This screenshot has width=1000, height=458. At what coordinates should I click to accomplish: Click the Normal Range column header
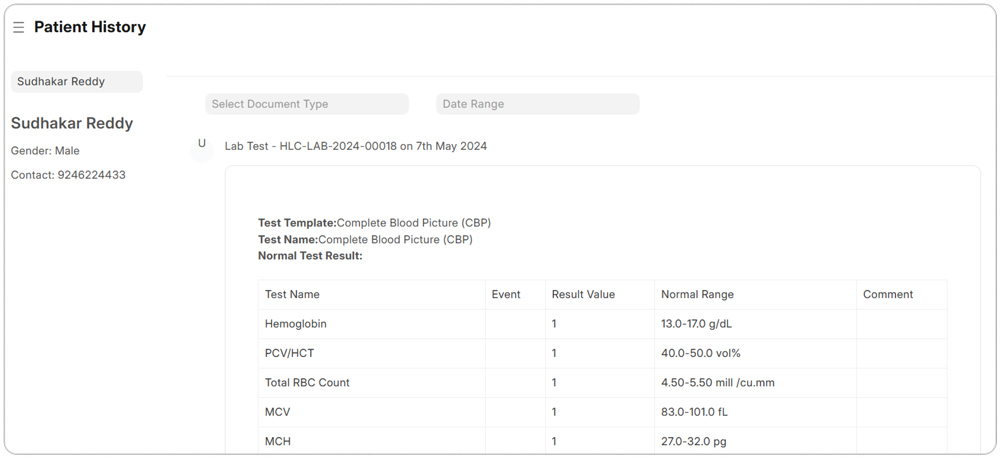coord(697,294)
